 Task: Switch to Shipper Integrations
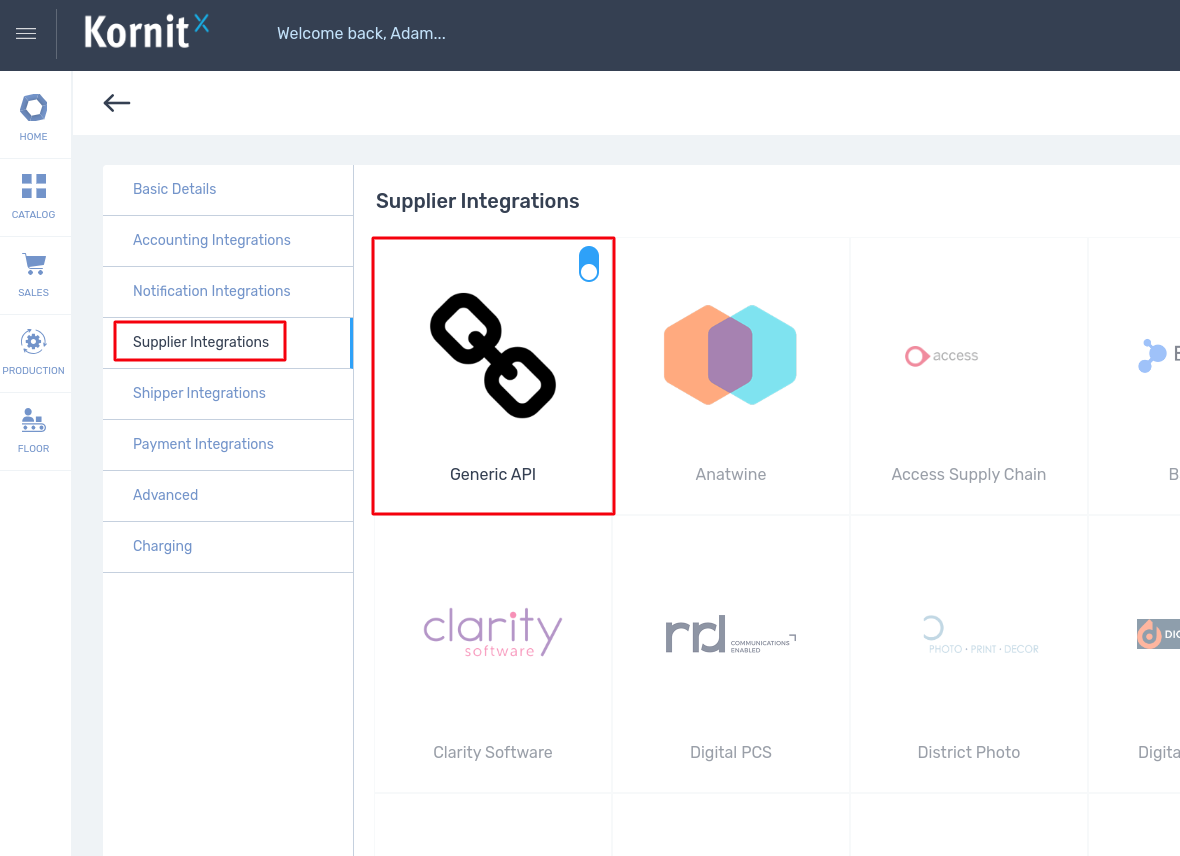tap(200, 393)
